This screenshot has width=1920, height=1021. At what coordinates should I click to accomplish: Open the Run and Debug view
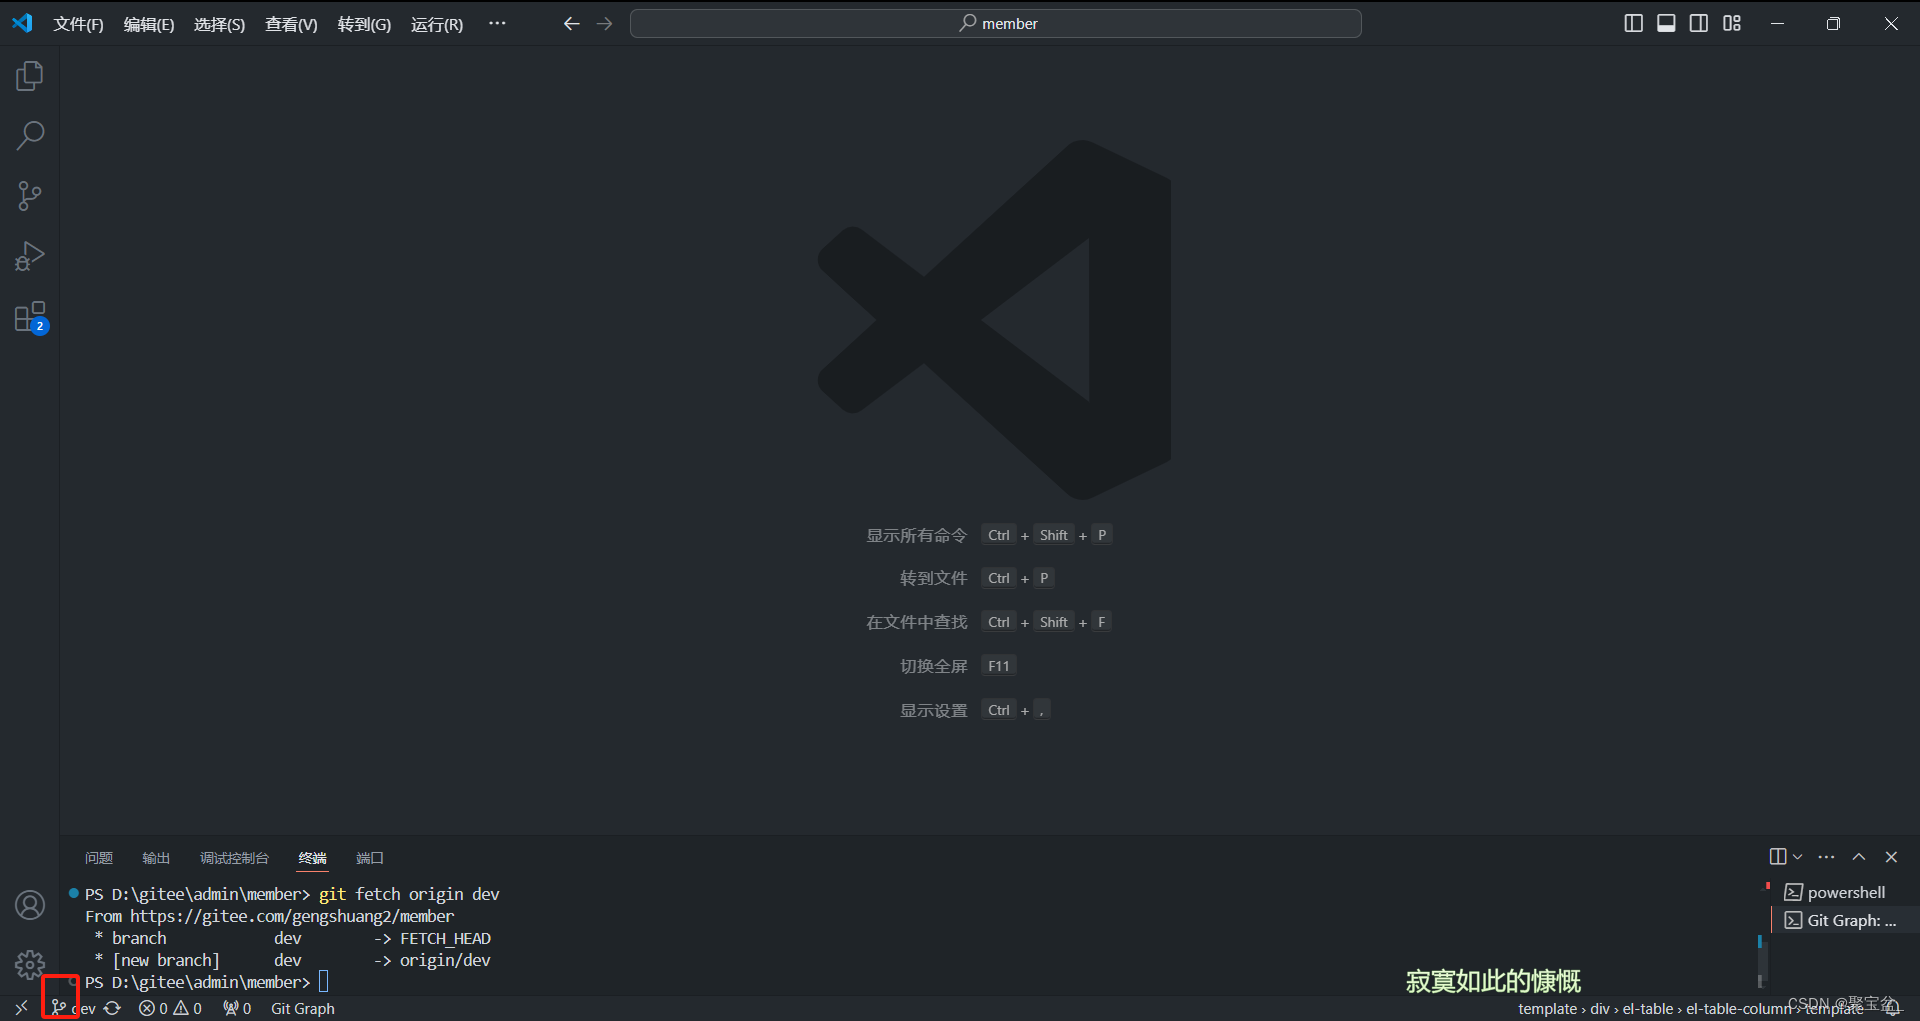30,256
